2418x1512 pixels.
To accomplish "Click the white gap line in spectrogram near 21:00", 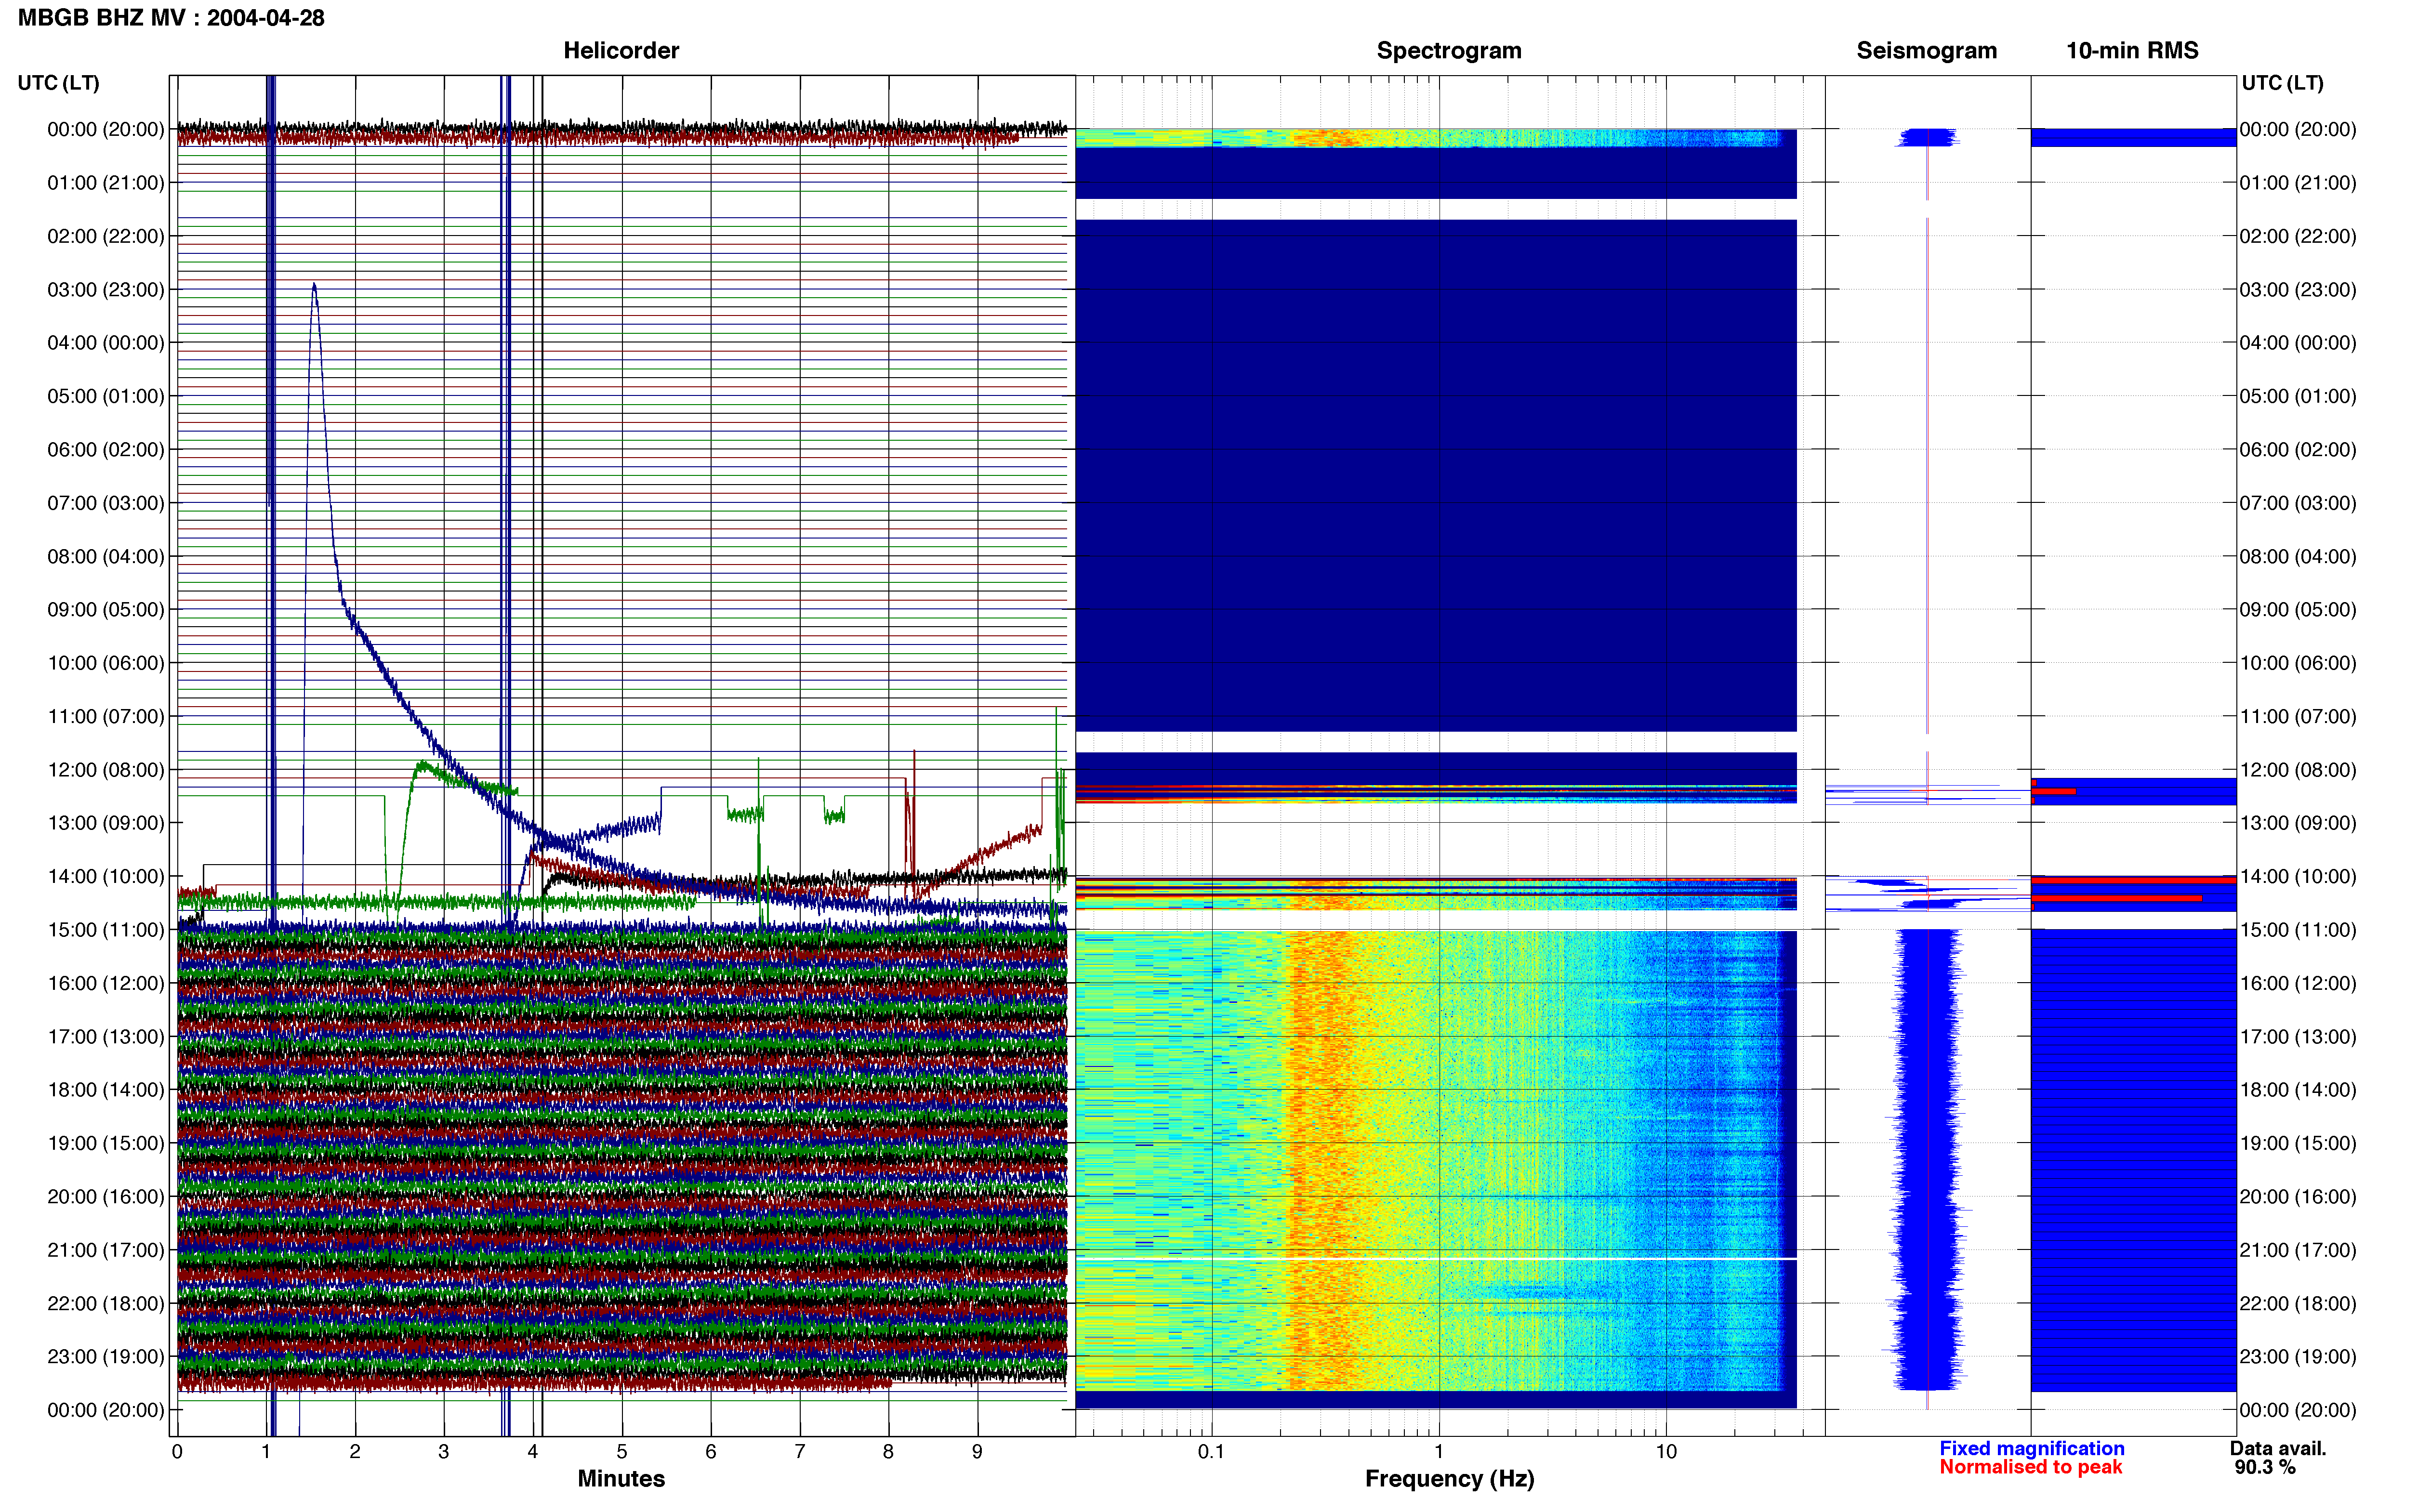I will 1436,1259.
